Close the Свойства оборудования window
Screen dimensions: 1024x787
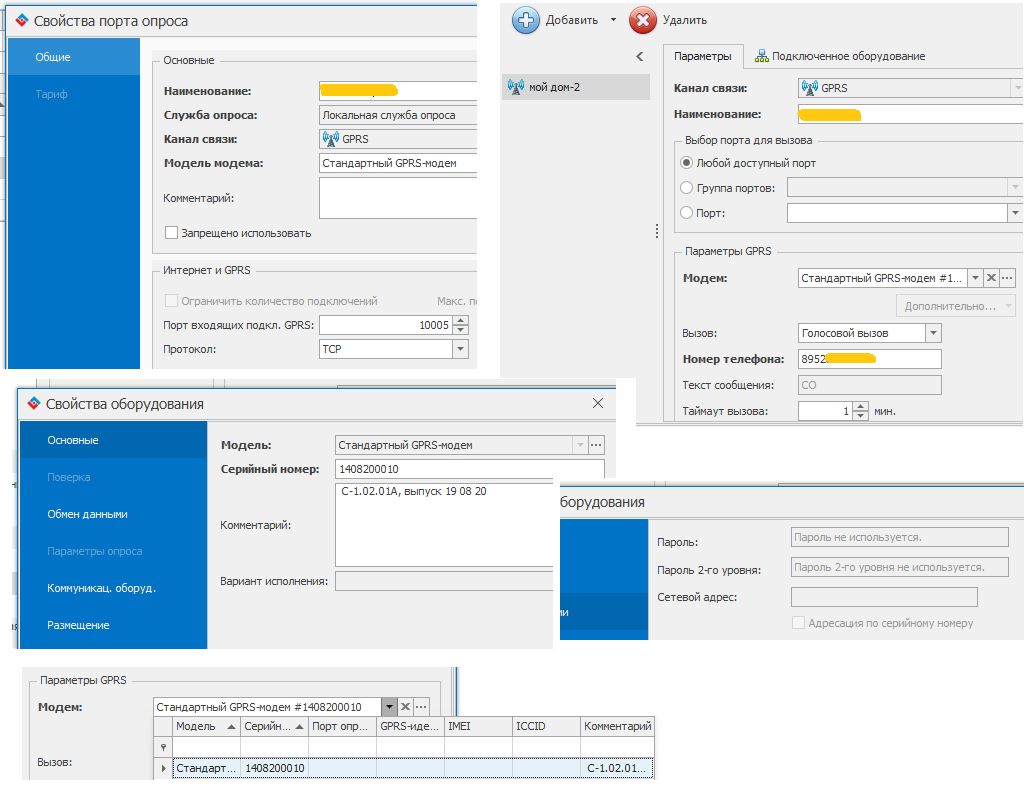(x=598, y=403)
